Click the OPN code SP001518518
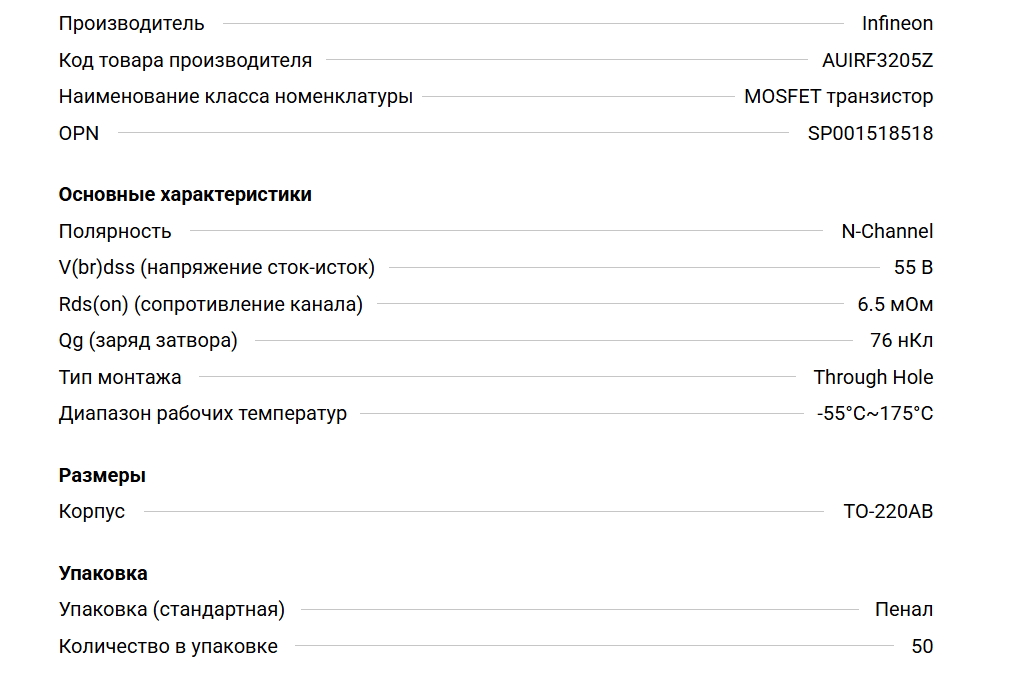Screen dimensions: 1022x682 tap(870, 133)
